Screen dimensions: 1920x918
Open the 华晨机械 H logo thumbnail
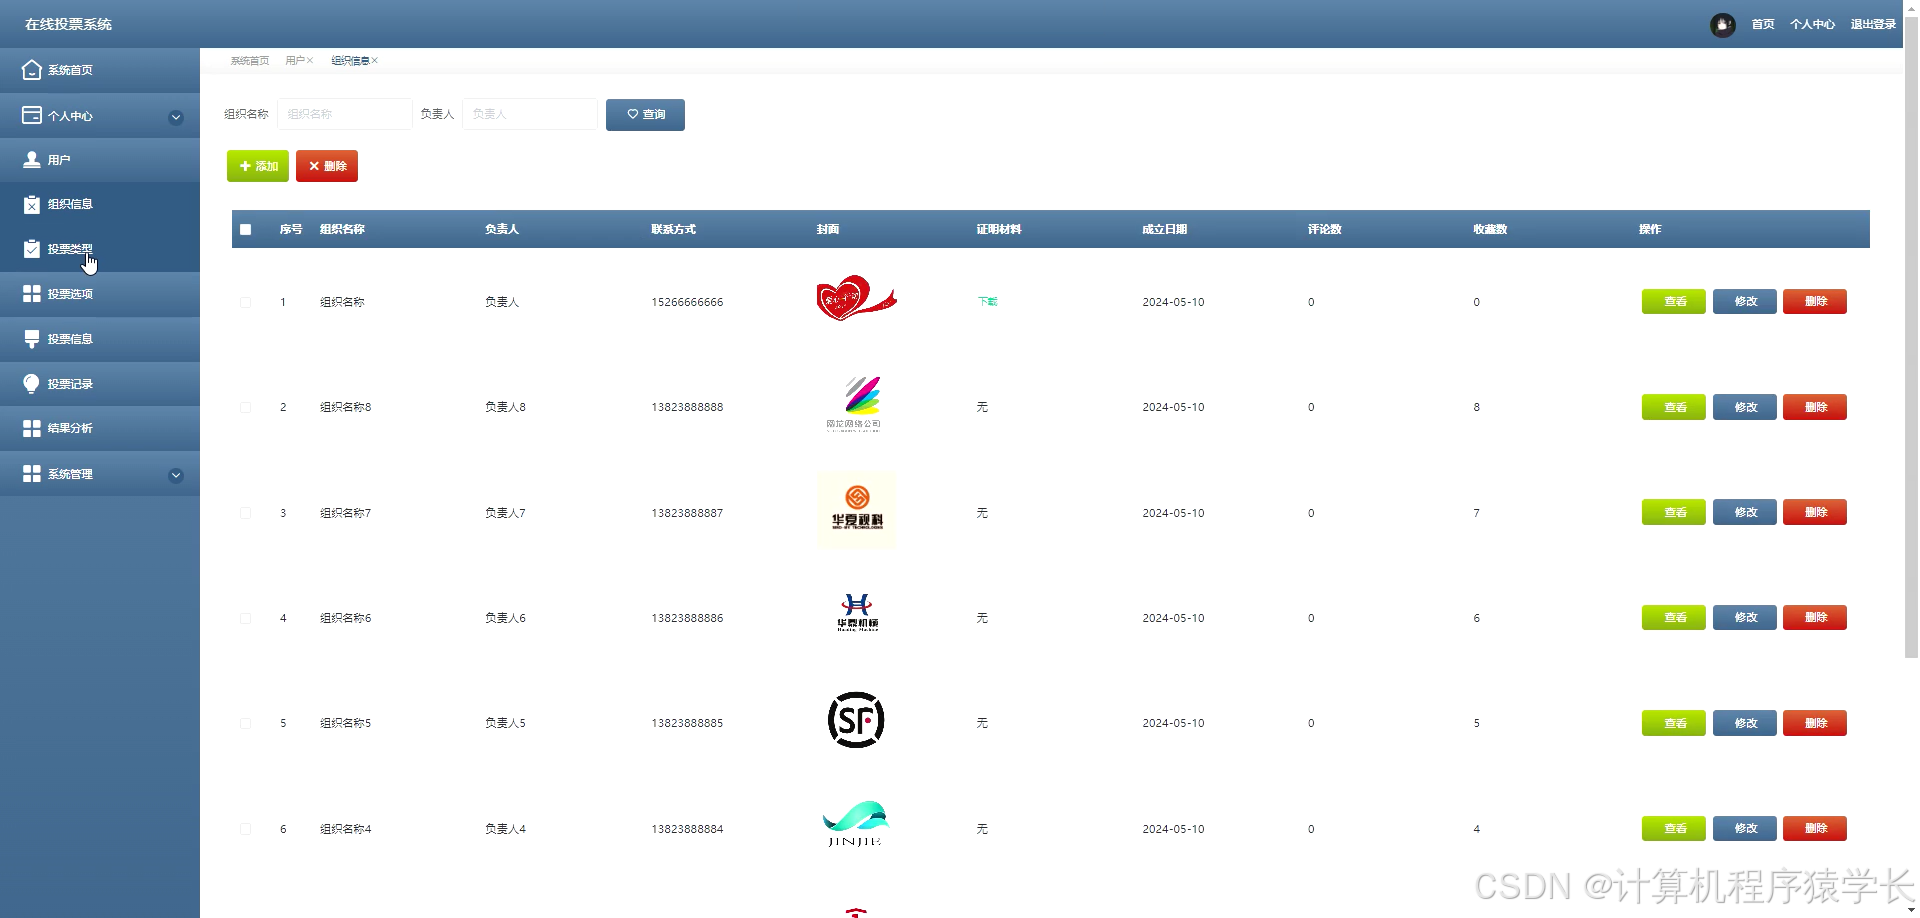pyautogui.click(x=857, y=612)
